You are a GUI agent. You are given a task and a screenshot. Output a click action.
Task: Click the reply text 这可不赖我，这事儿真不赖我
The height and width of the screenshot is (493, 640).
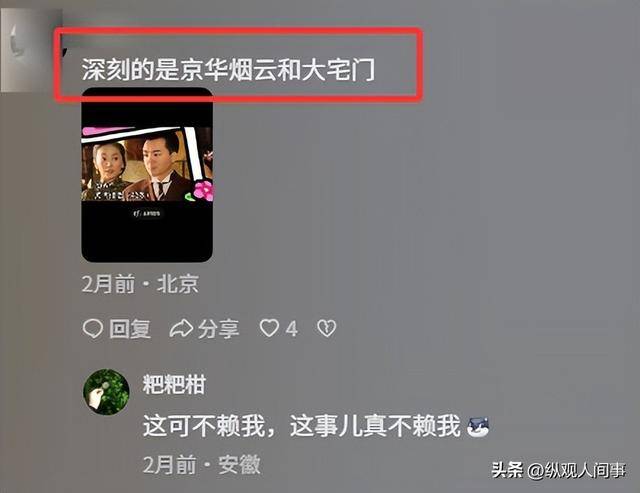click(302, 426)
